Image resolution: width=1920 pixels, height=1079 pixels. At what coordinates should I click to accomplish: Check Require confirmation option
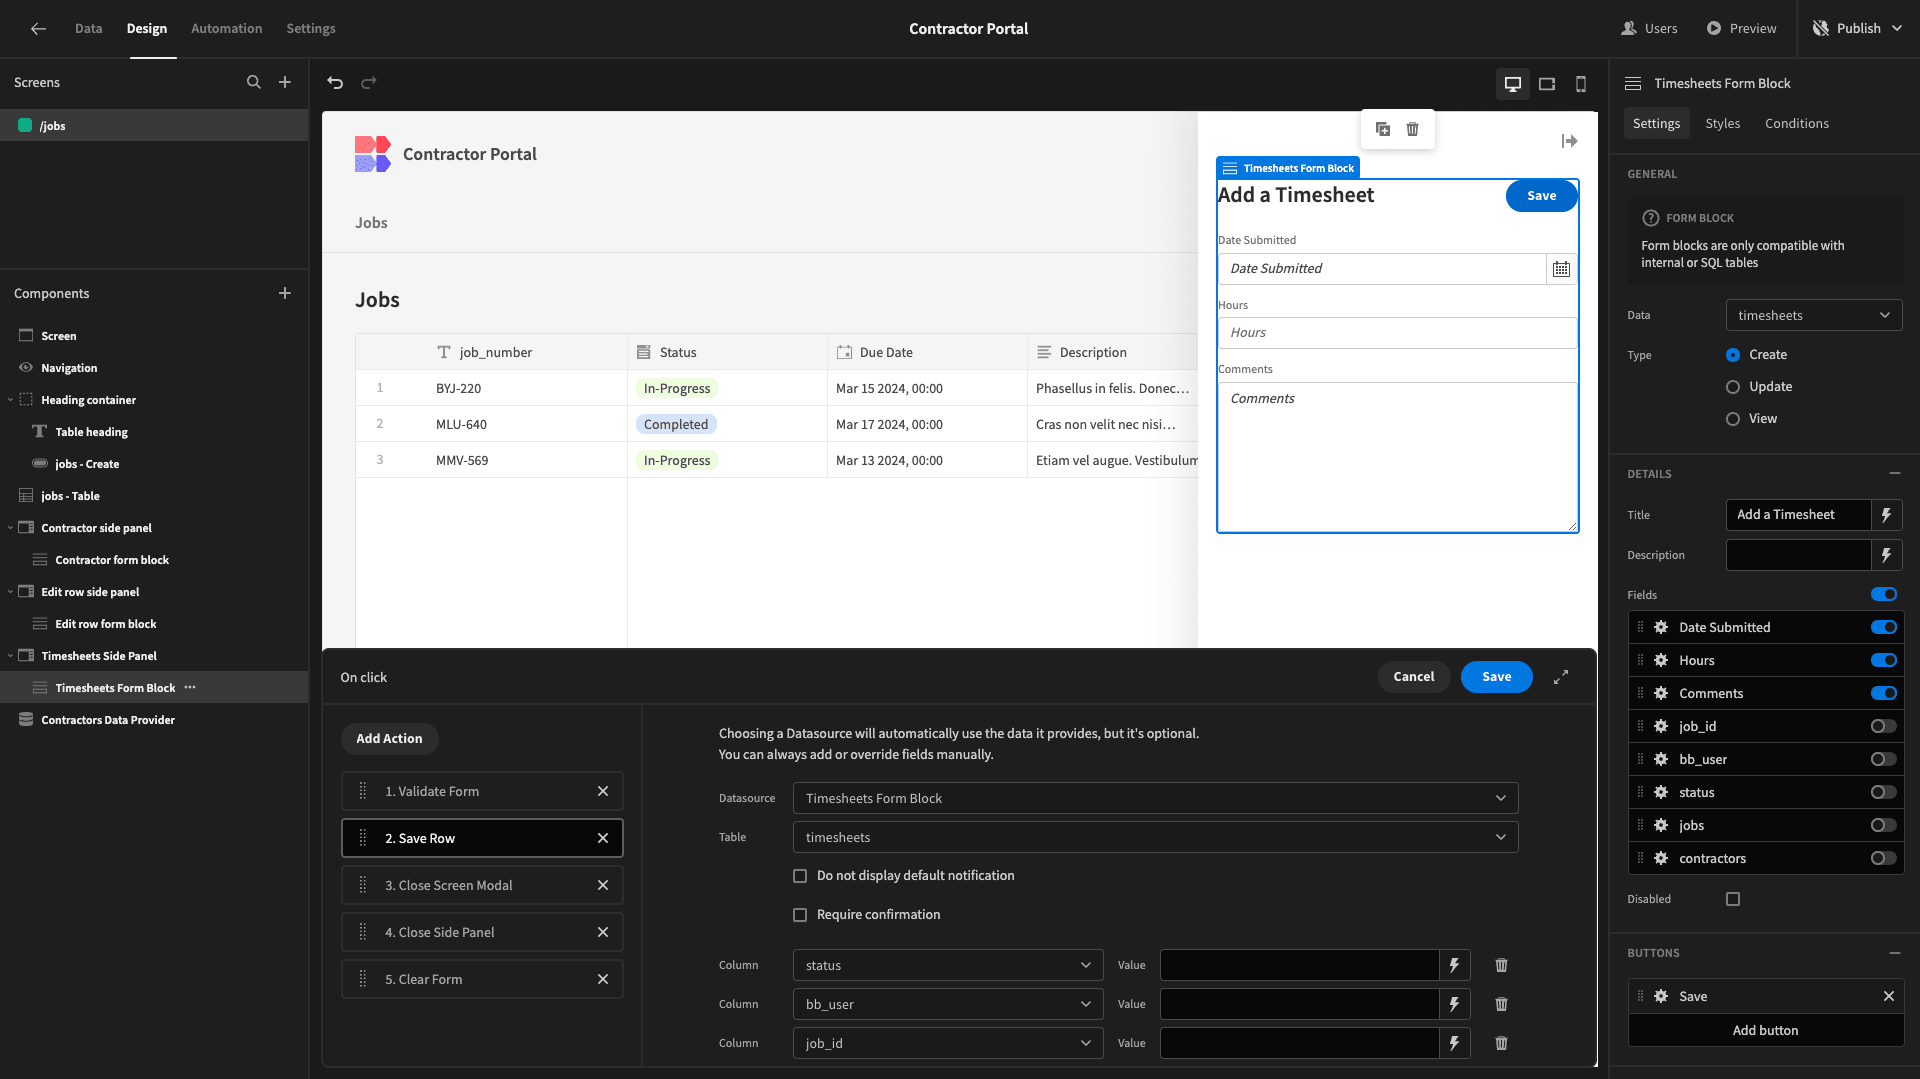tap(800, 915)
